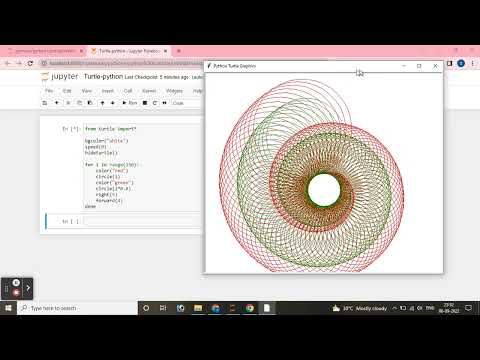Viewport: 480px width, 360px height.
Task: Click the red record button on recorder overlay
Action: pyautogui.click(x=16, y=292)
